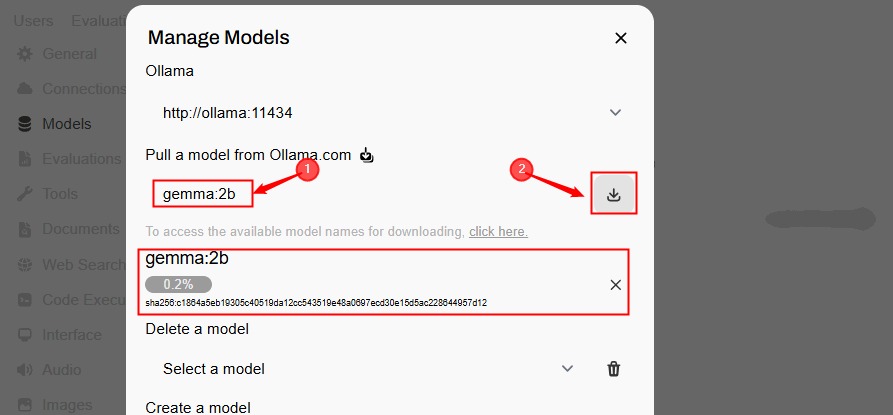Click the General gear icon in the sidebar
Screen dimensions: 893x415
[x=25, y=54]
